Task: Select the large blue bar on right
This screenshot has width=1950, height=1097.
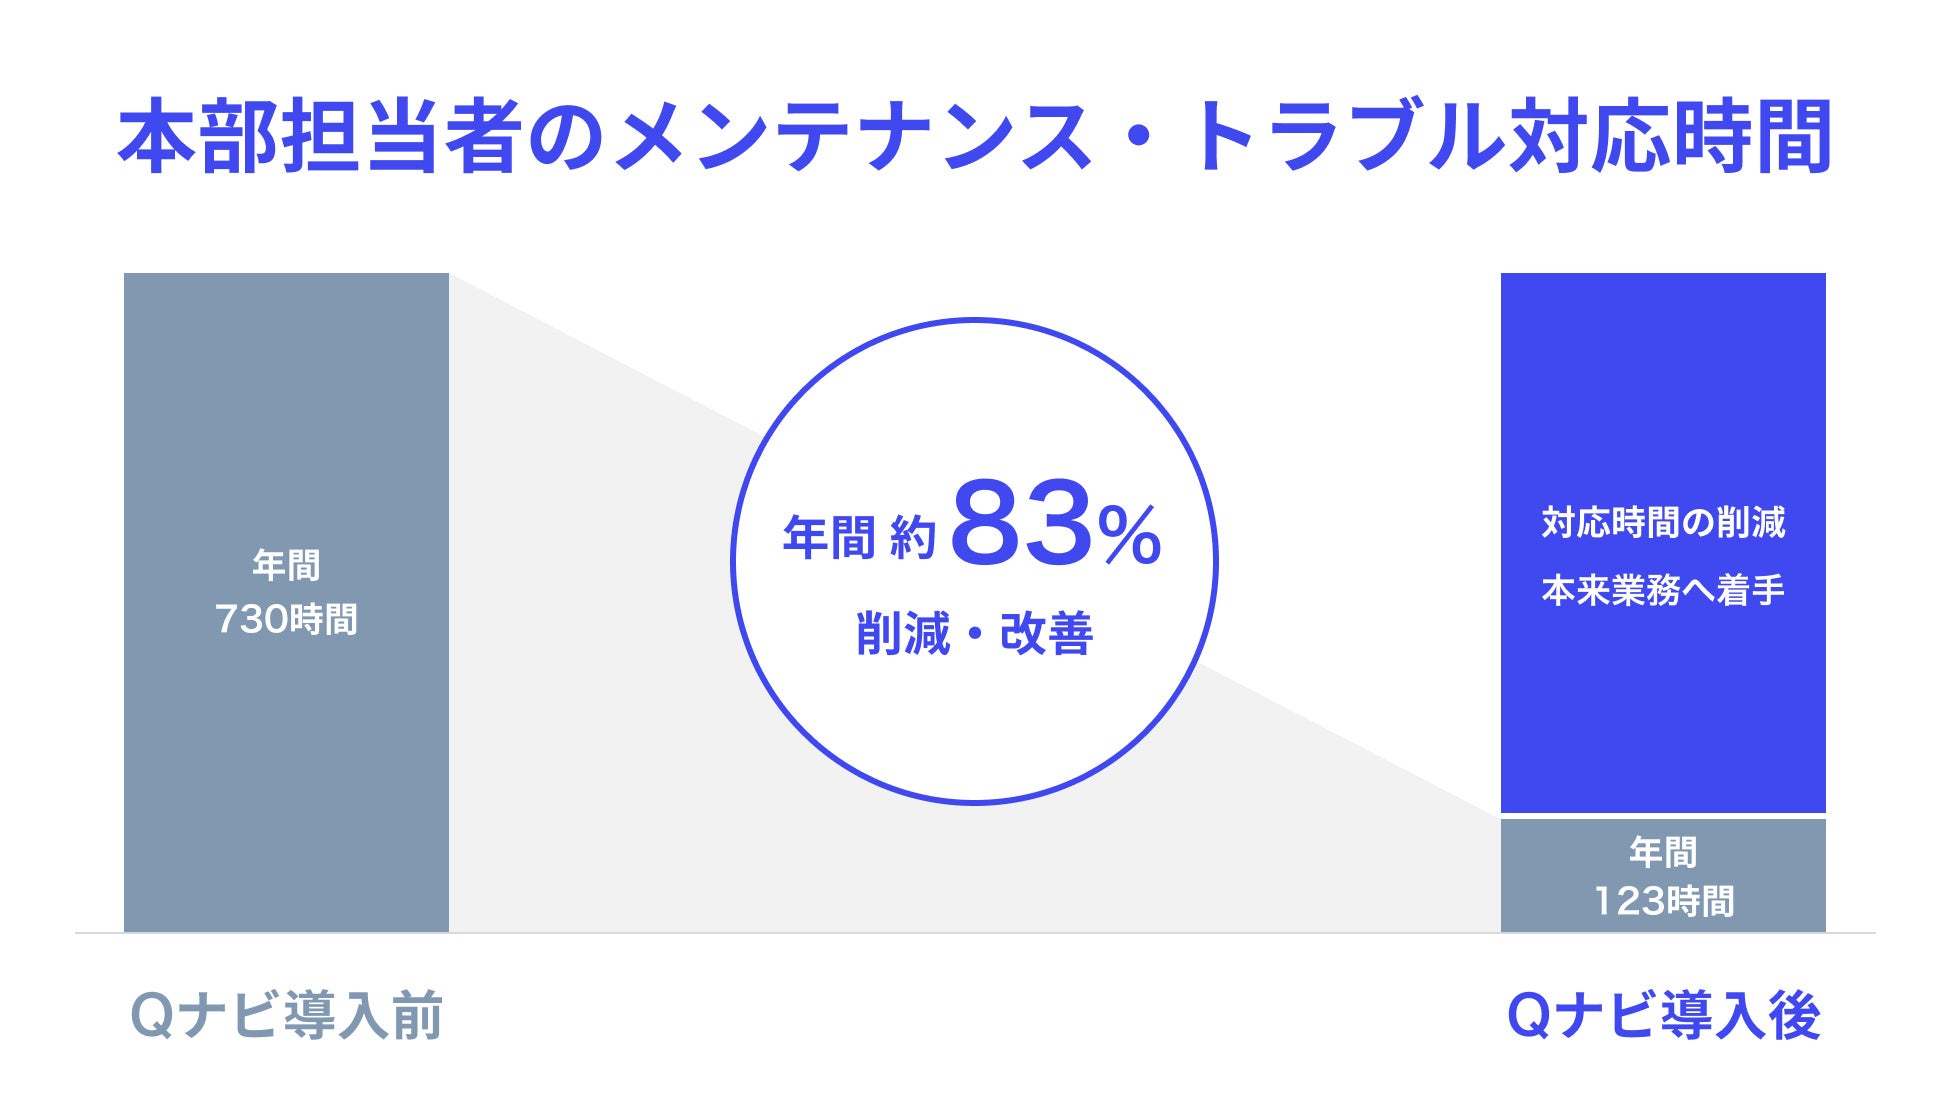Action: (x=1663, y=542)
